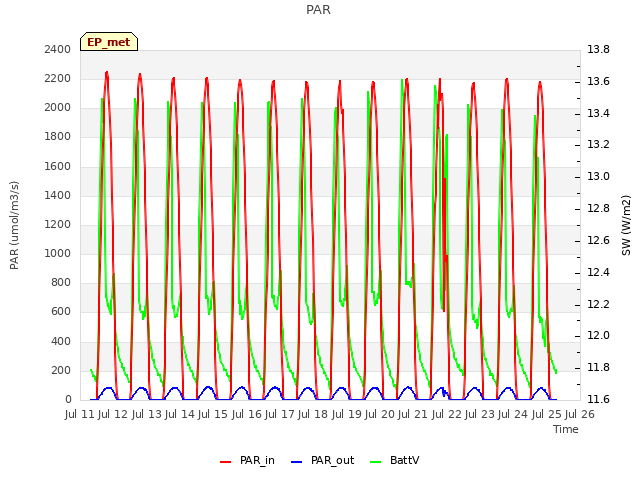Click the 11.6 right axis tick label
The width and height of the screenshot is (640, 480).
(598, 399)
